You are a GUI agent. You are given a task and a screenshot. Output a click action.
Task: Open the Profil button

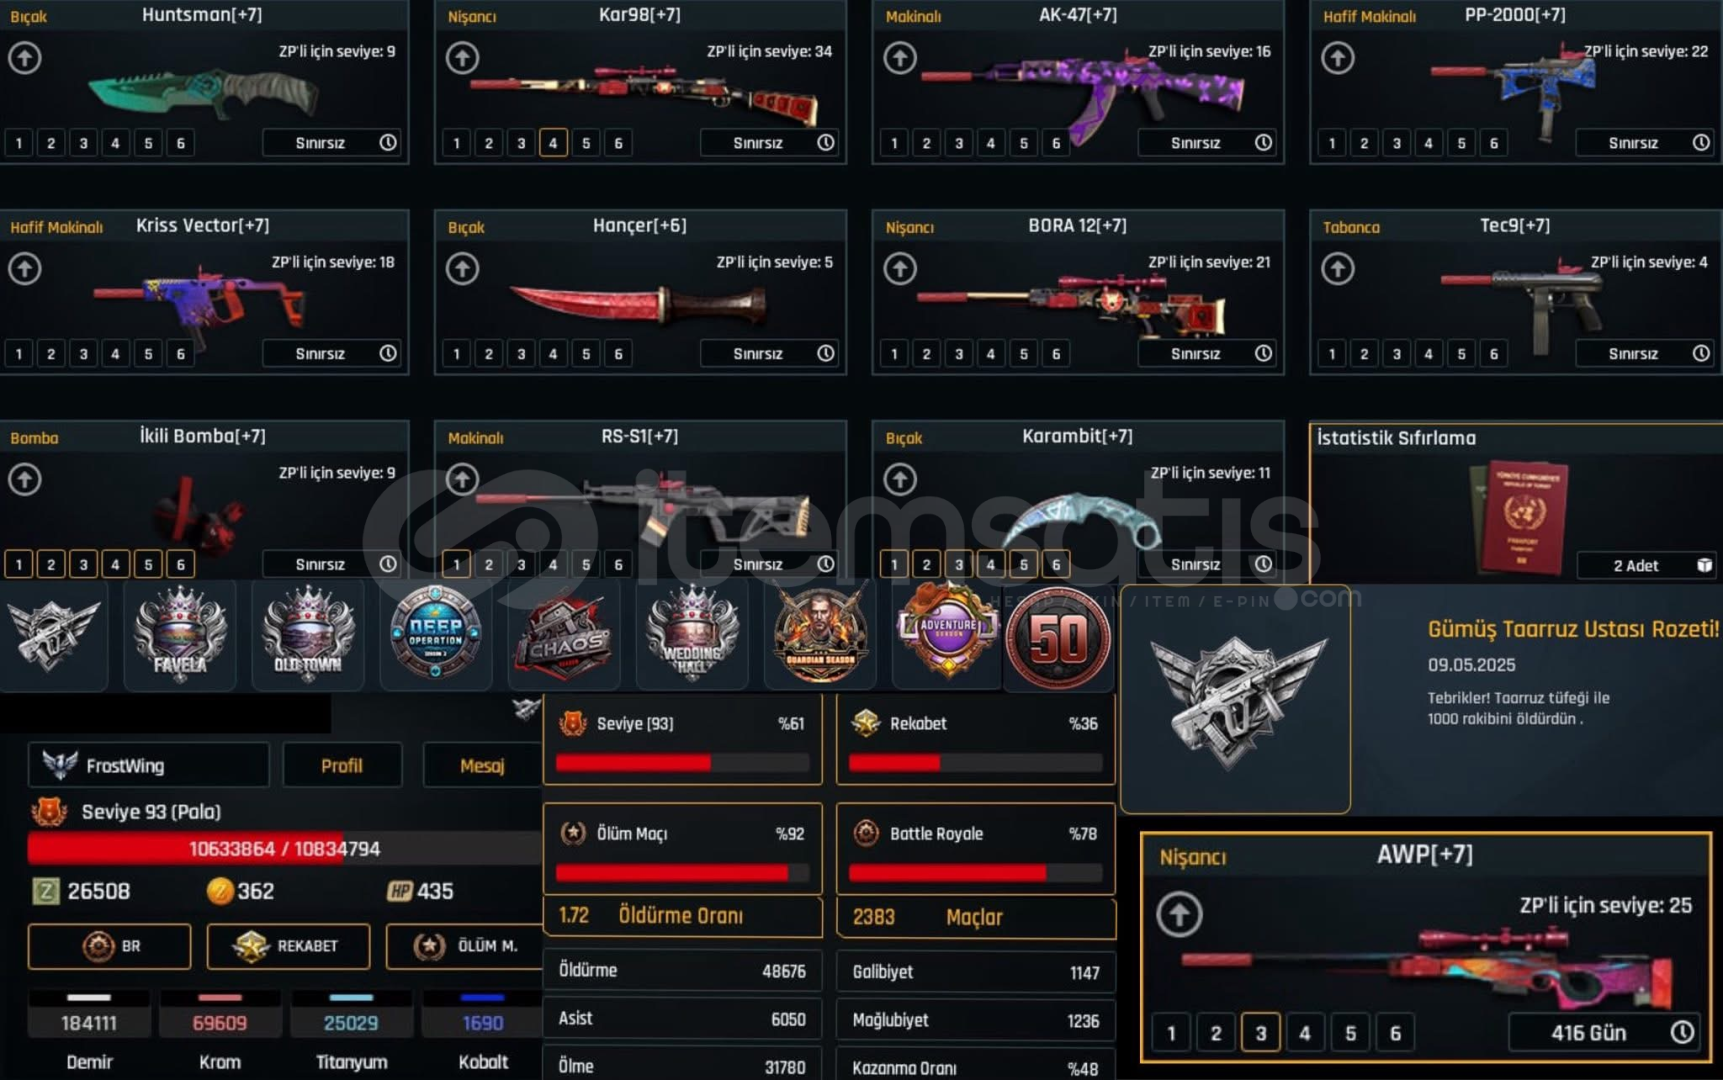342,765
